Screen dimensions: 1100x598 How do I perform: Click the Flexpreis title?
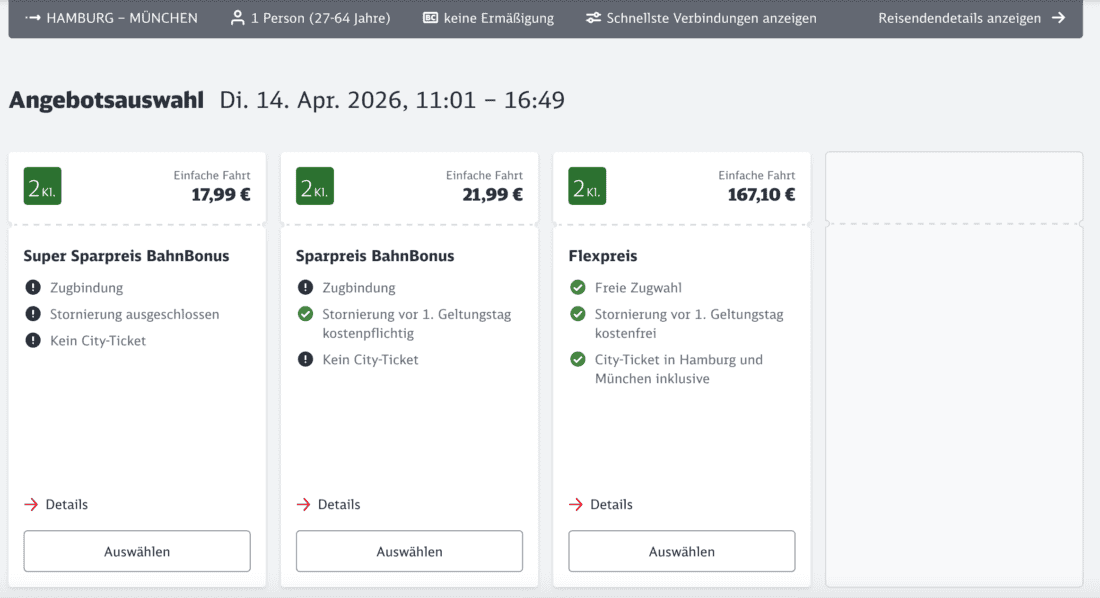point(603,255)
